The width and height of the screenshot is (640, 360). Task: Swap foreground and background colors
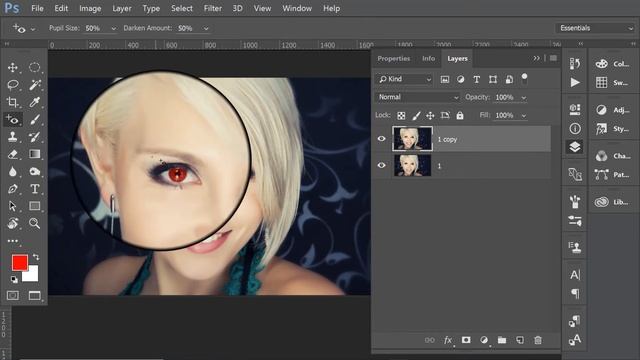(36, 257)
